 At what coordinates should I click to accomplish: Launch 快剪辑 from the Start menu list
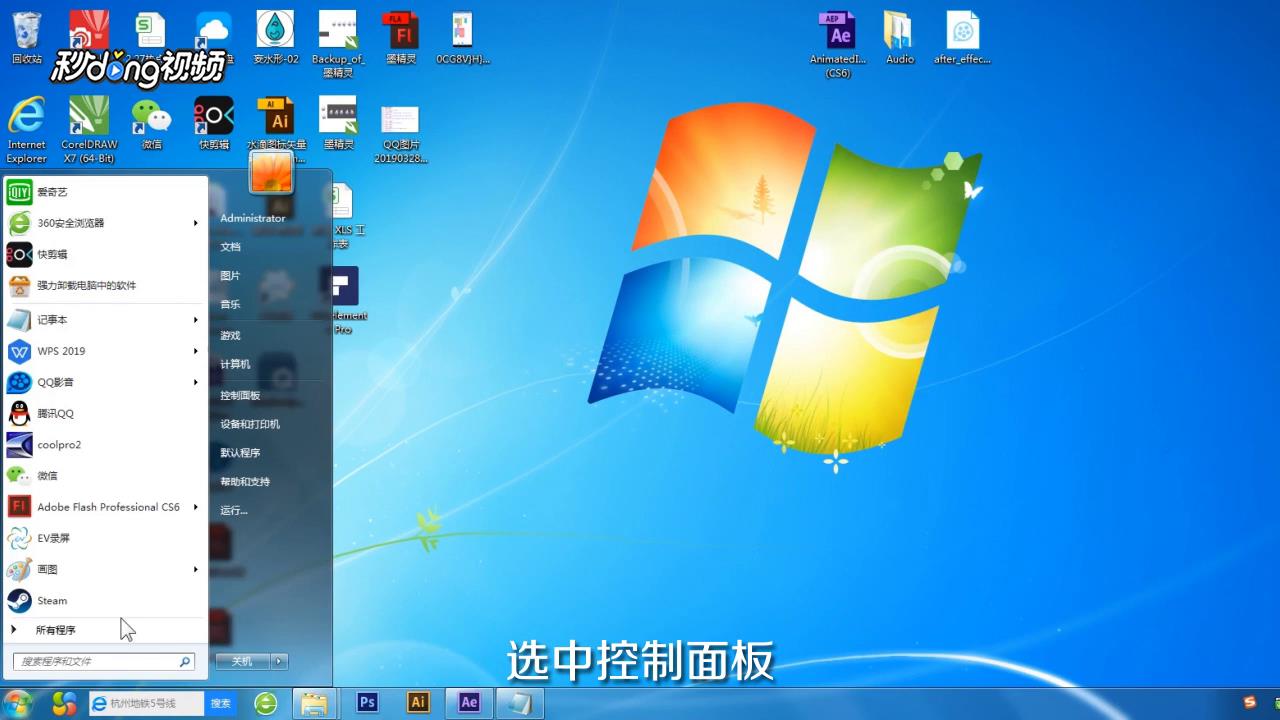(104, 254)
